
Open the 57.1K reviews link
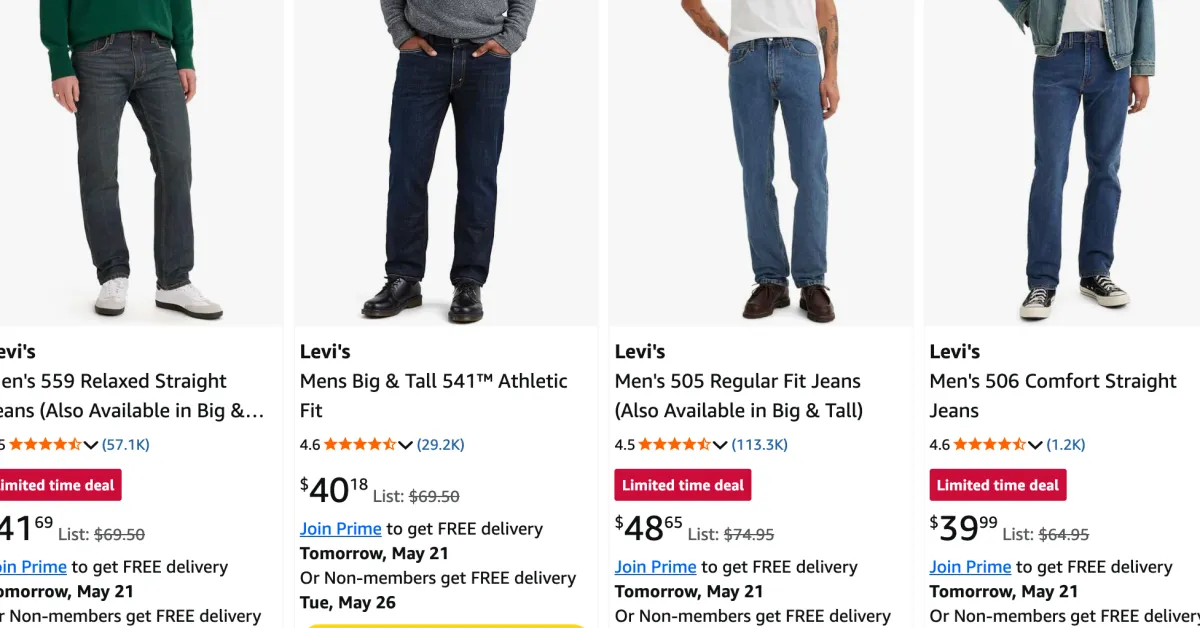point(126,444)
